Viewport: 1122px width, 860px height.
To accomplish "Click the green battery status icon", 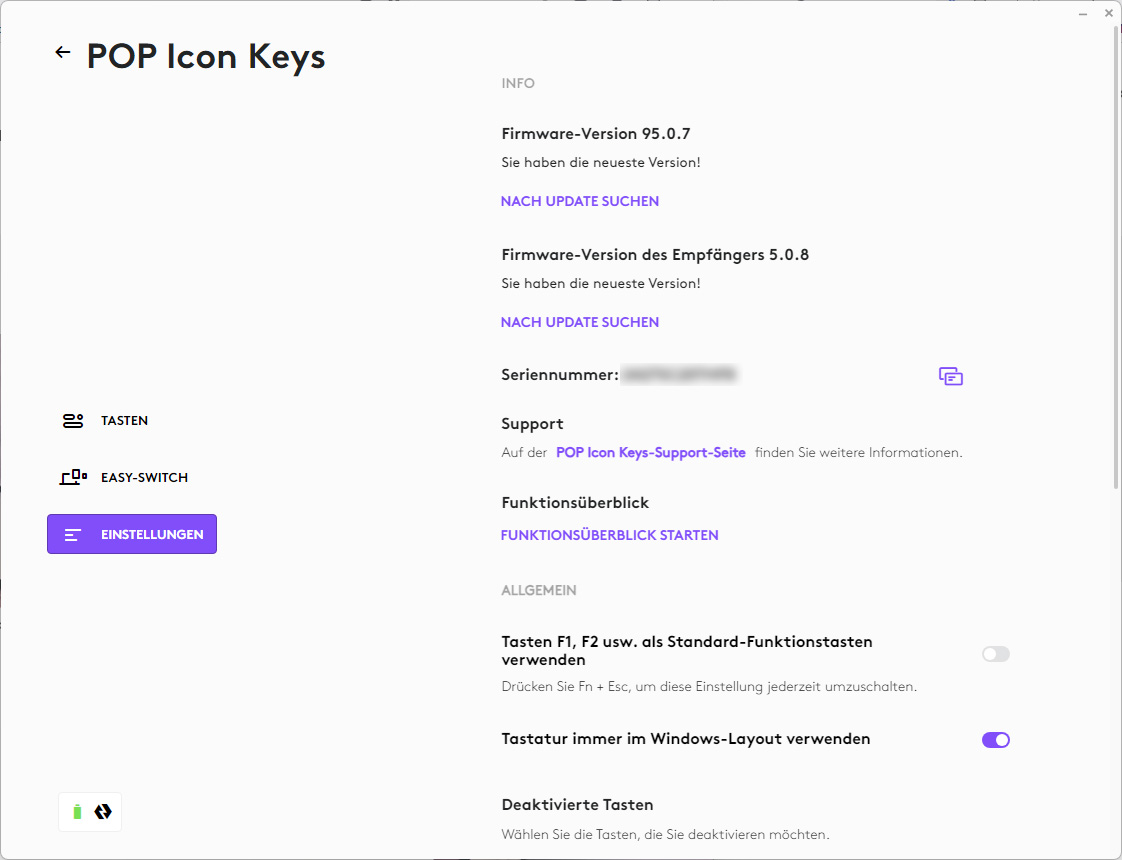I will 78,812.
